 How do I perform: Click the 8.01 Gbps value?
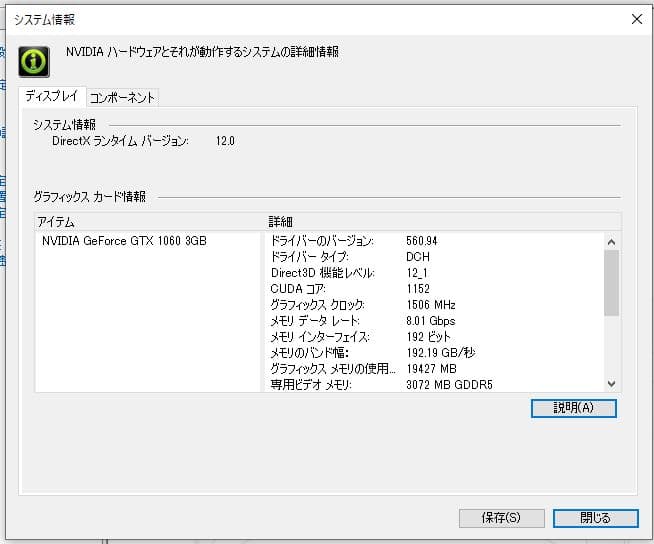click(x=430, y=321)
